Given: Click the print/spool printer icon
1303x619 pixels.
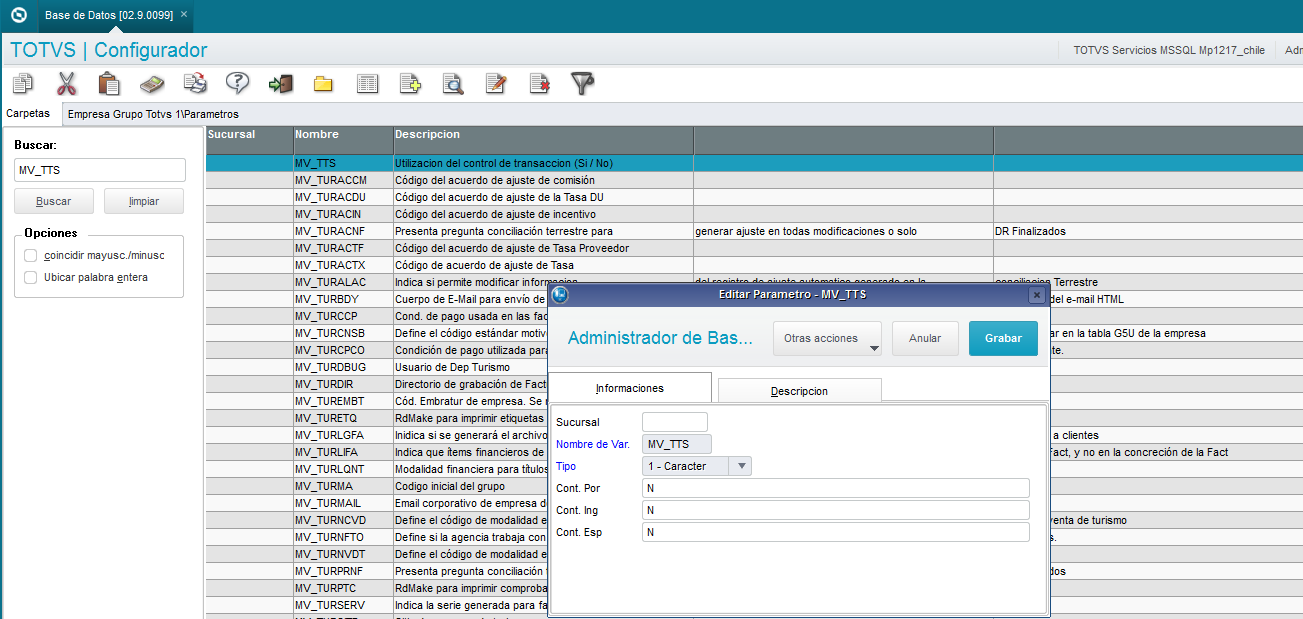Looking at the screenshot, I should (195, 84).
